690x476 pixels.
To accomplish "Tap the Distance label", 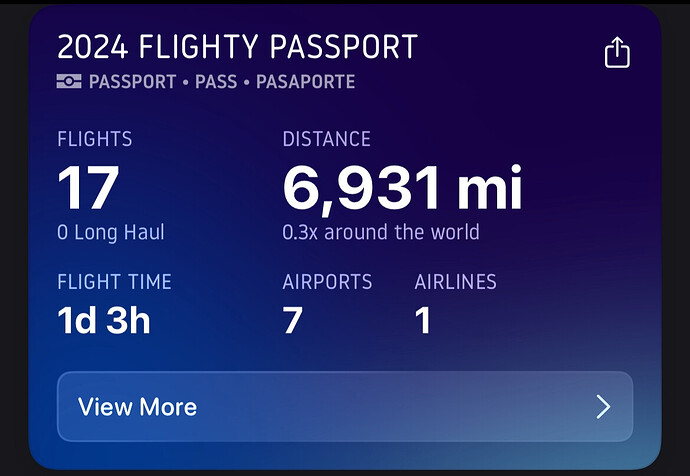I will pyautogui.click(x=326, y=139).
